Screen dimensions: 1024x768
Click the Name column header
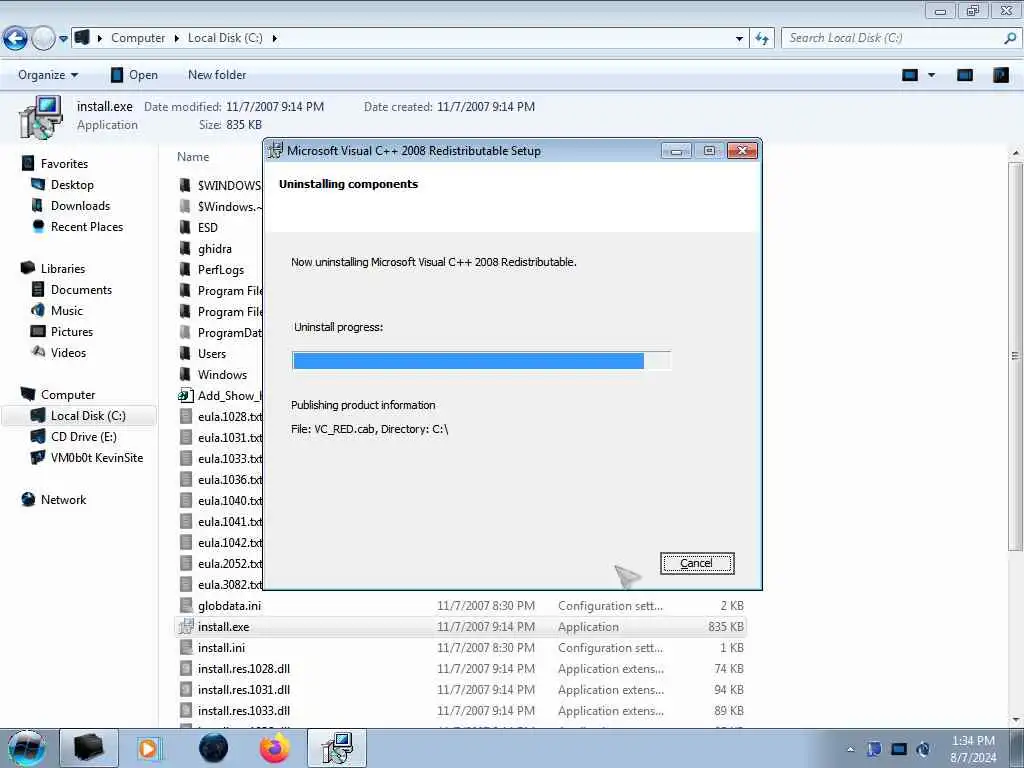point(193,157)
